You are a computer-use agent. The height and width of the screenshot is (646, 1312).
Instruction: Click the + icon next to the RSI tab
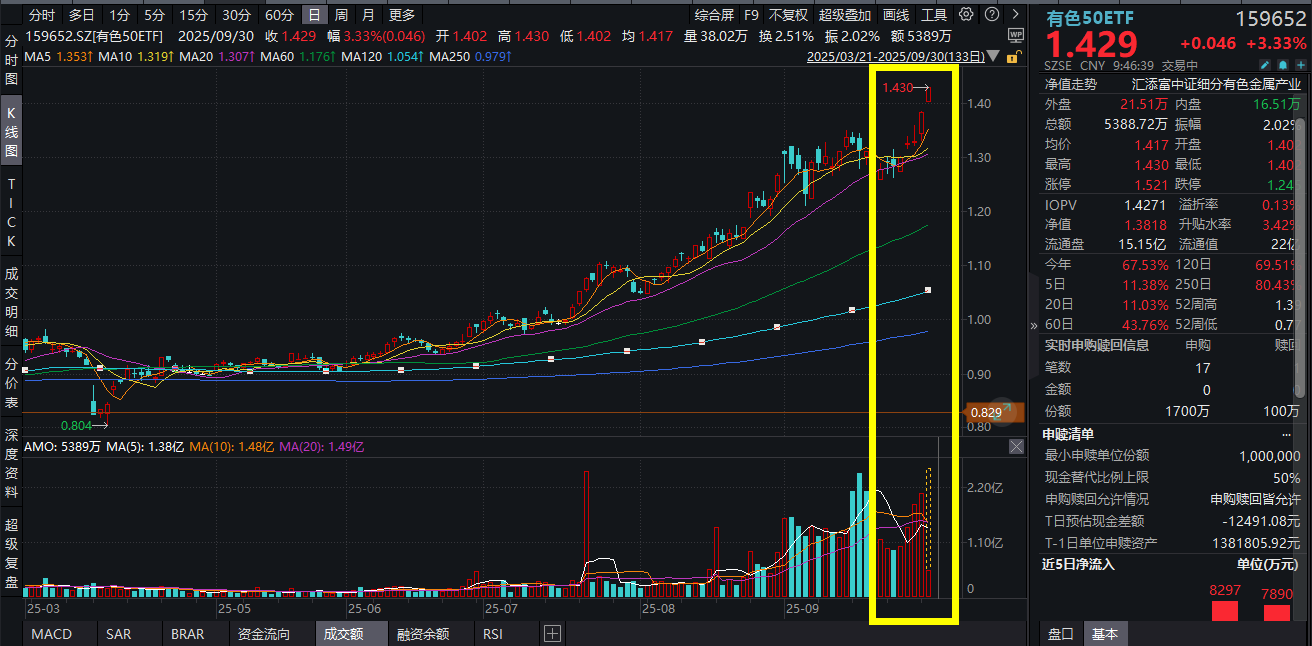click(551, 632)
